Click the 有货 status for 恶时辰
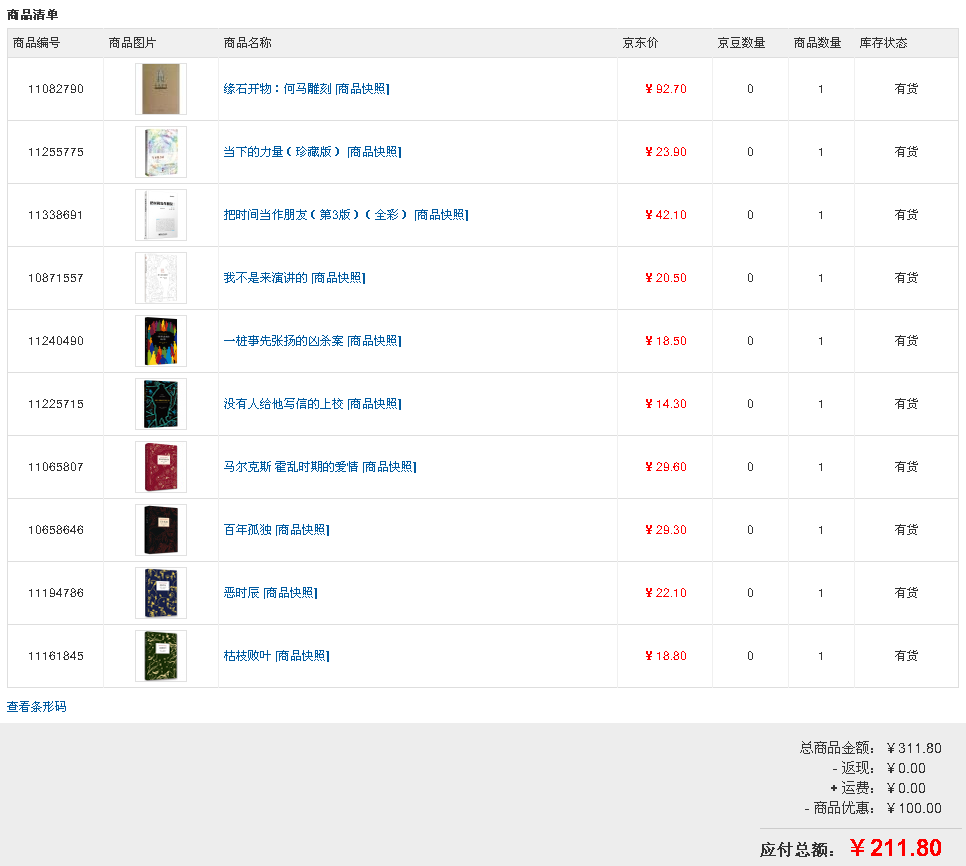Viewport: 966px width, 866px height. pyautogui.click(x=906, y=593)
